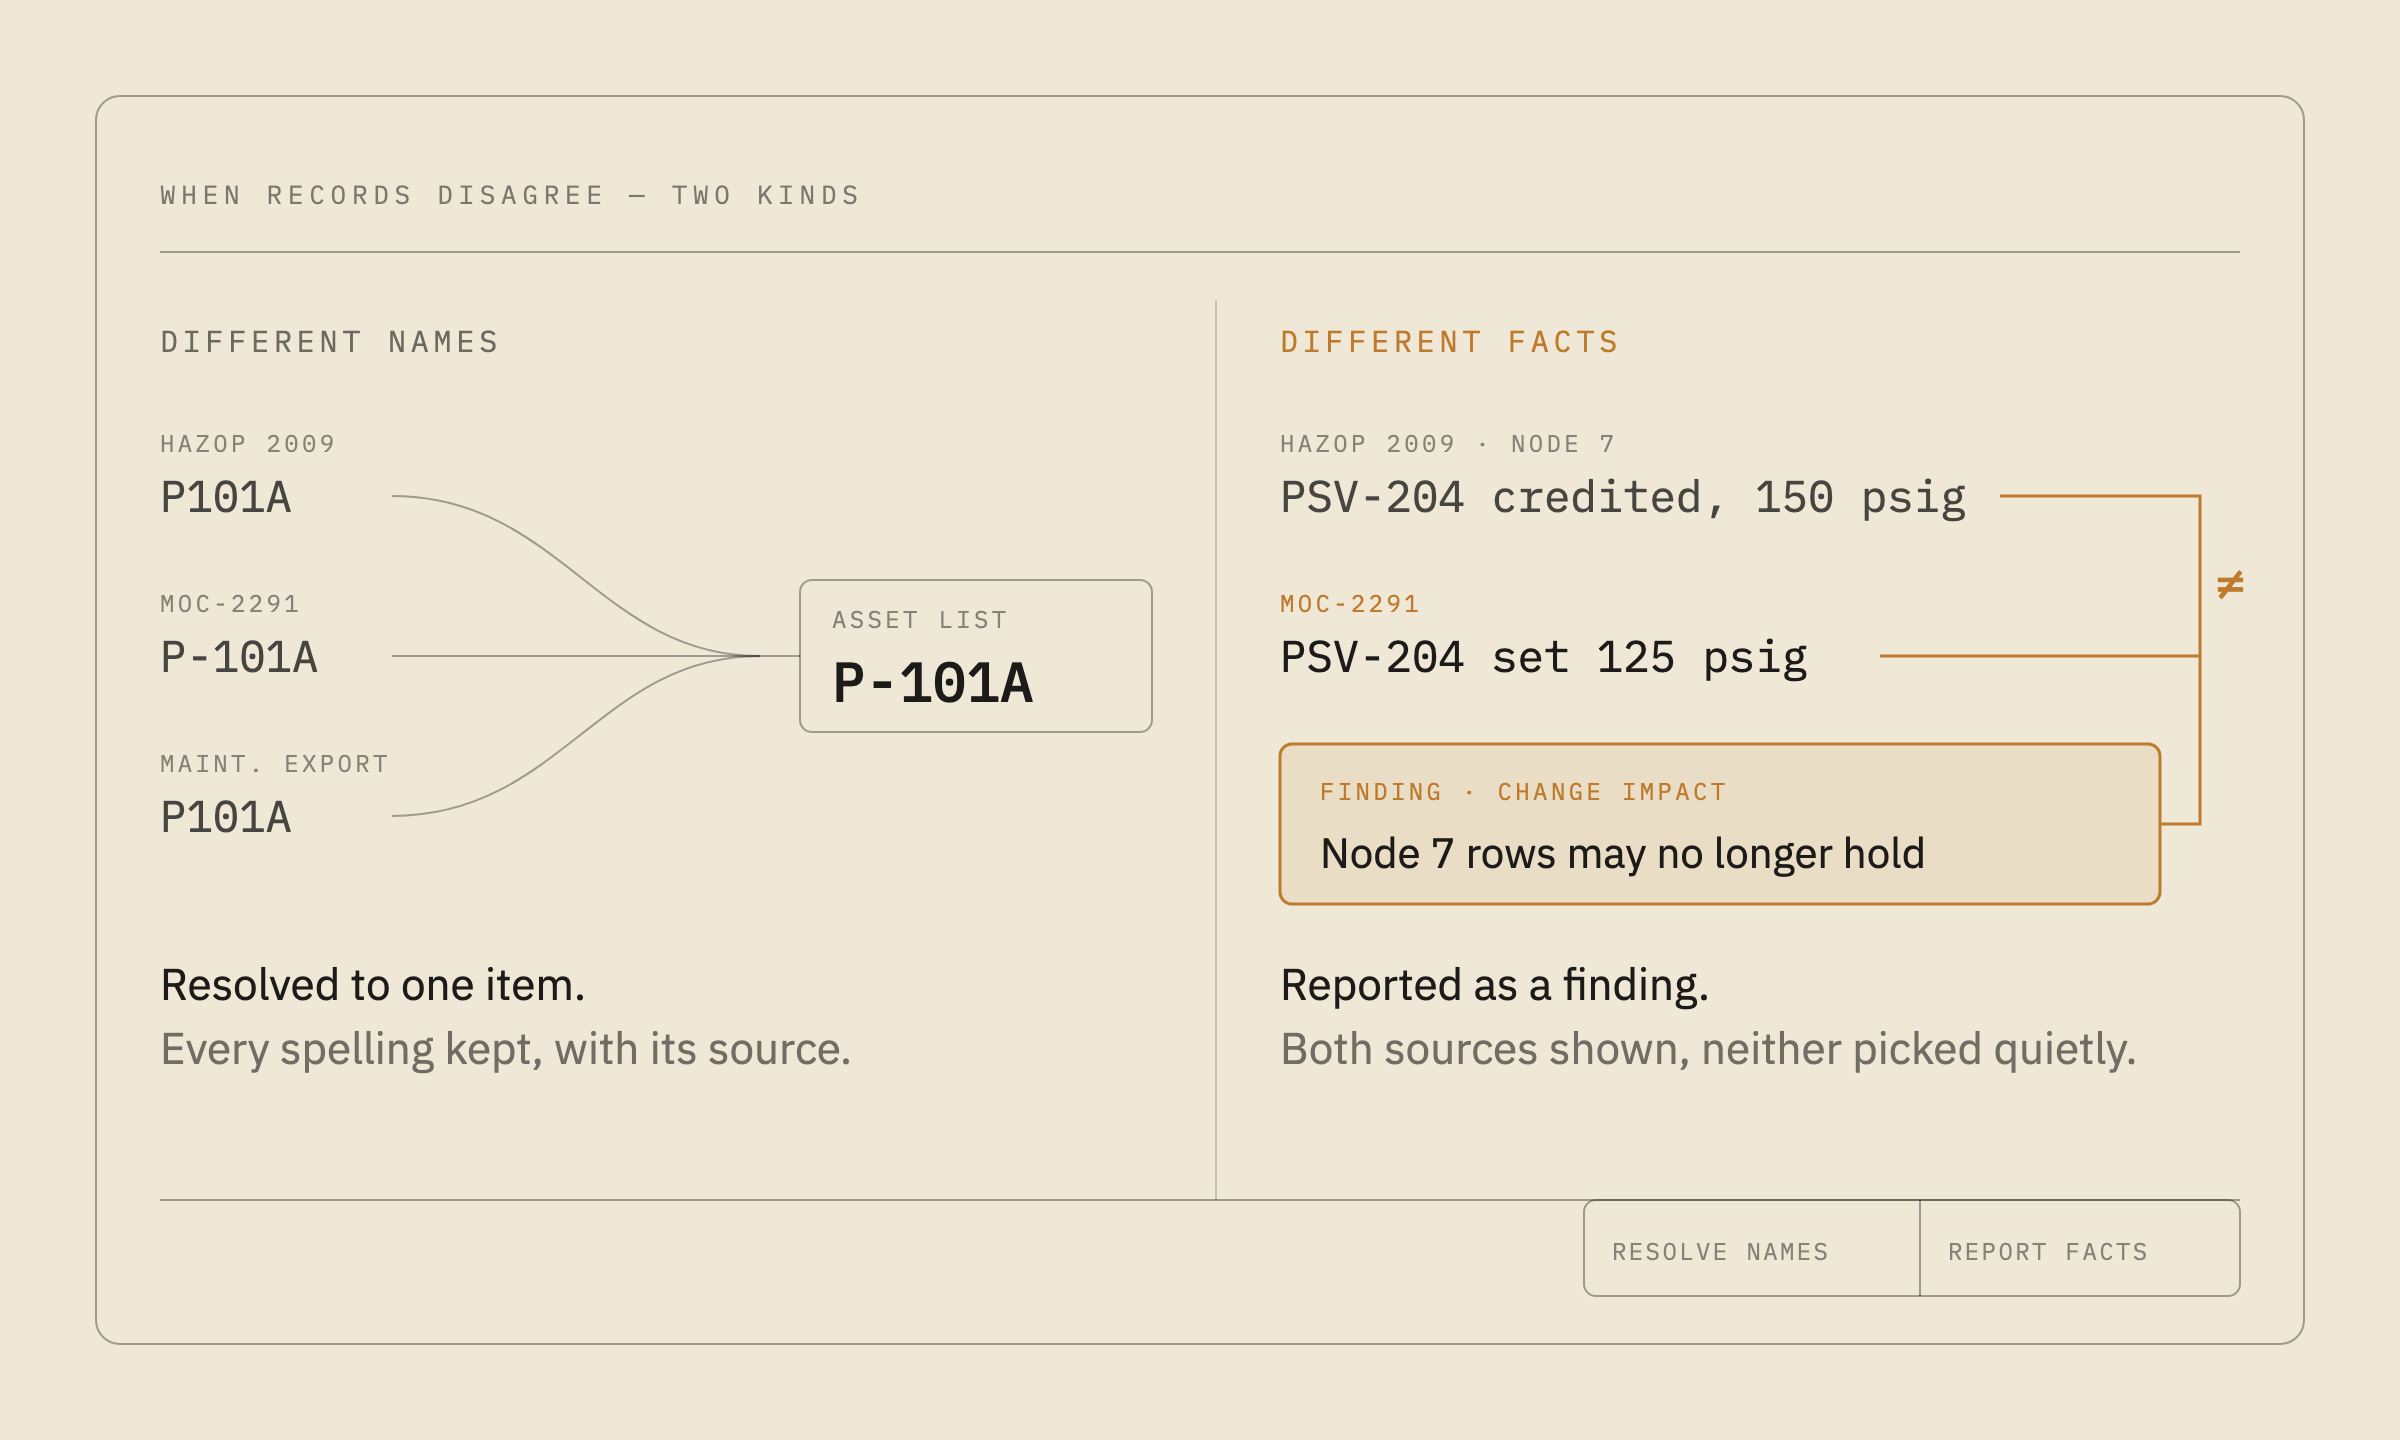Click 'Reported as a finding.' text

pyautogui.click(x=1495, y=986)
